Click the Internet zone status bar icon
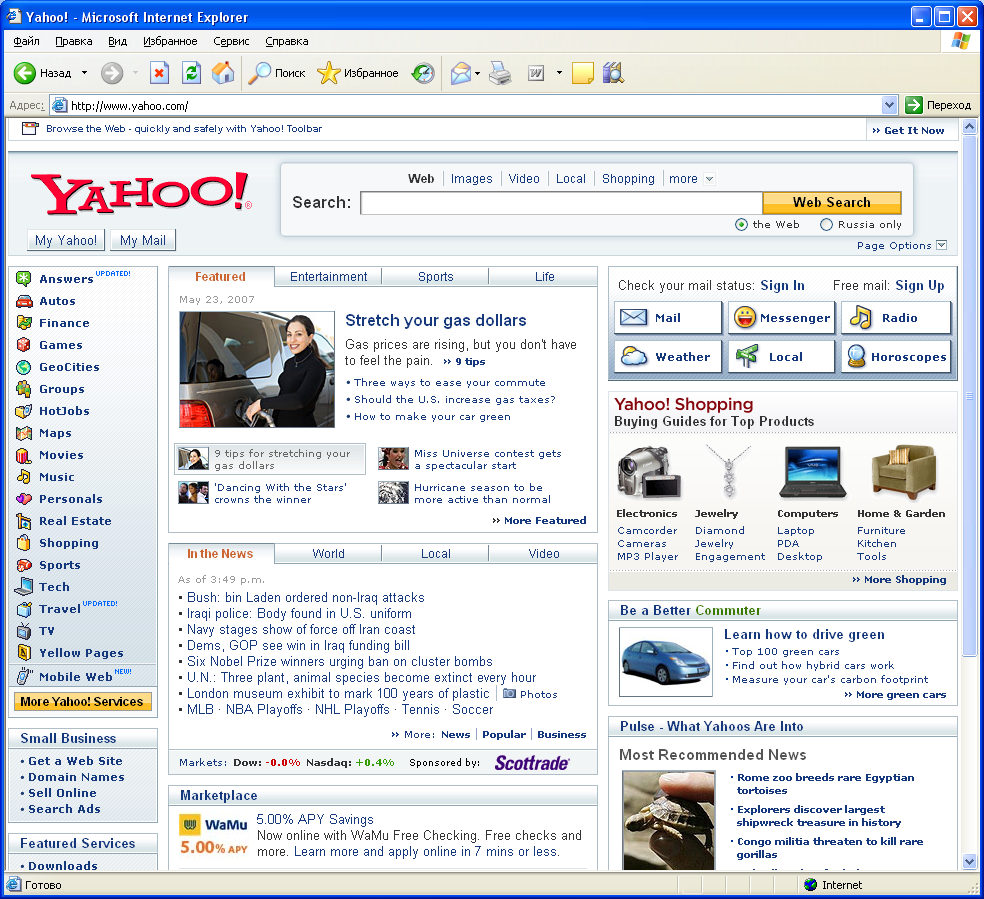 (x=811, y=885)
